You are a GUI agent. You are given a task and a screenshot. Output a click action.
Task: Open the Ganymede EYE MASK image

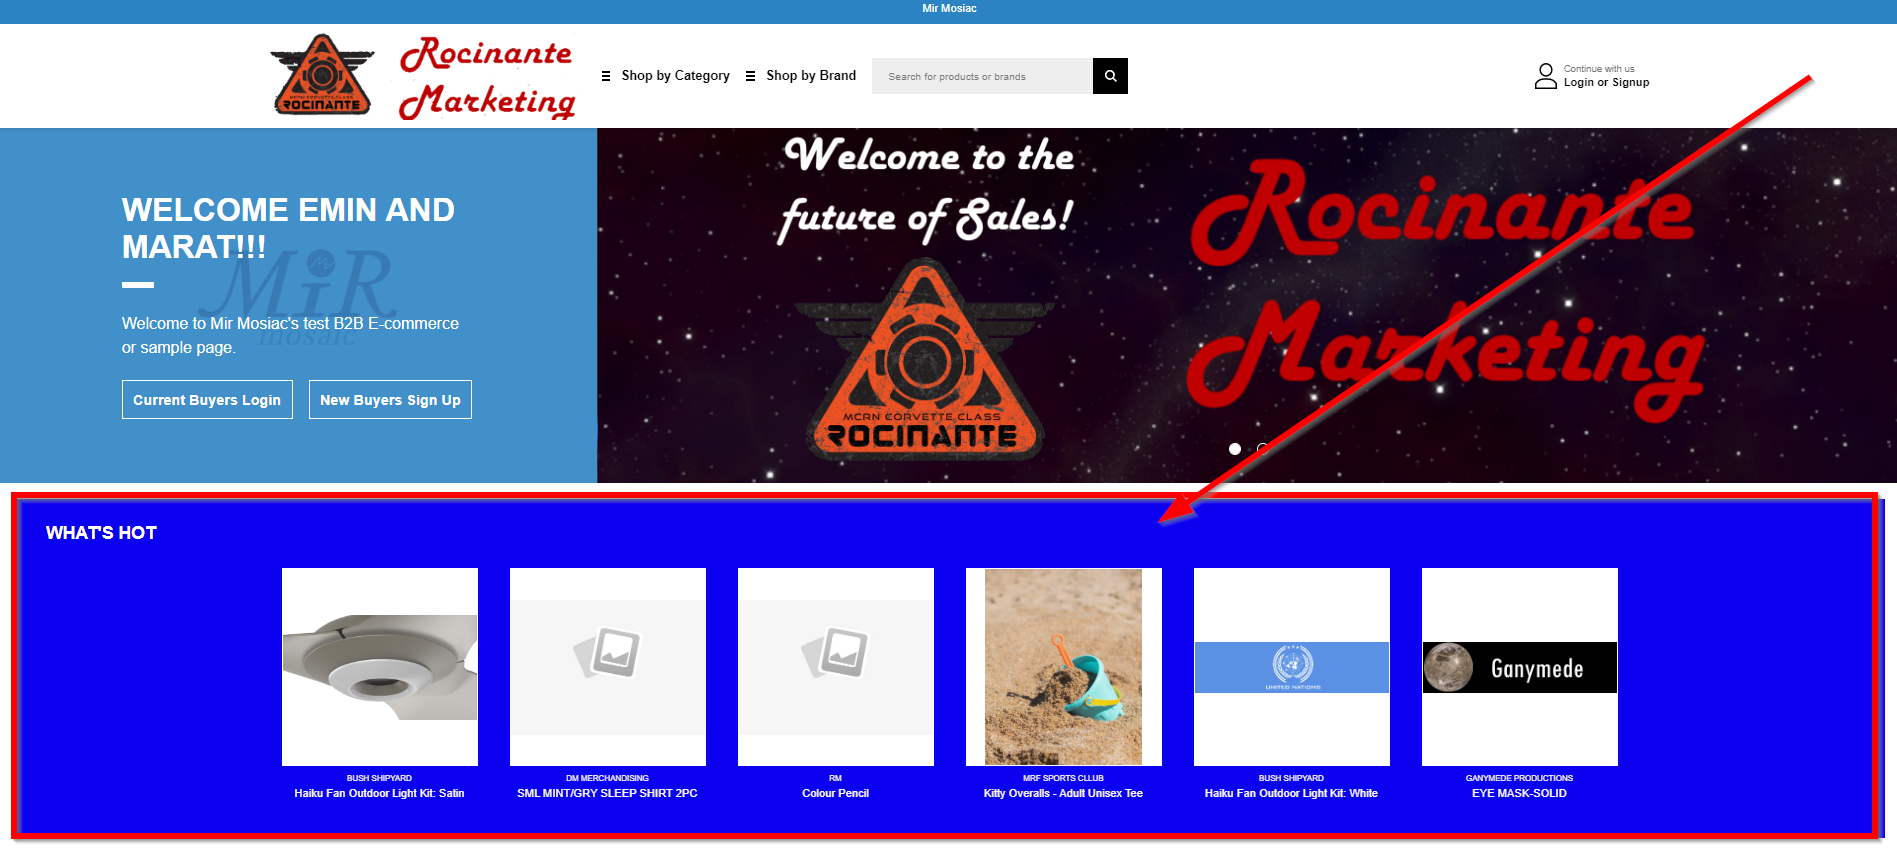1520,667
